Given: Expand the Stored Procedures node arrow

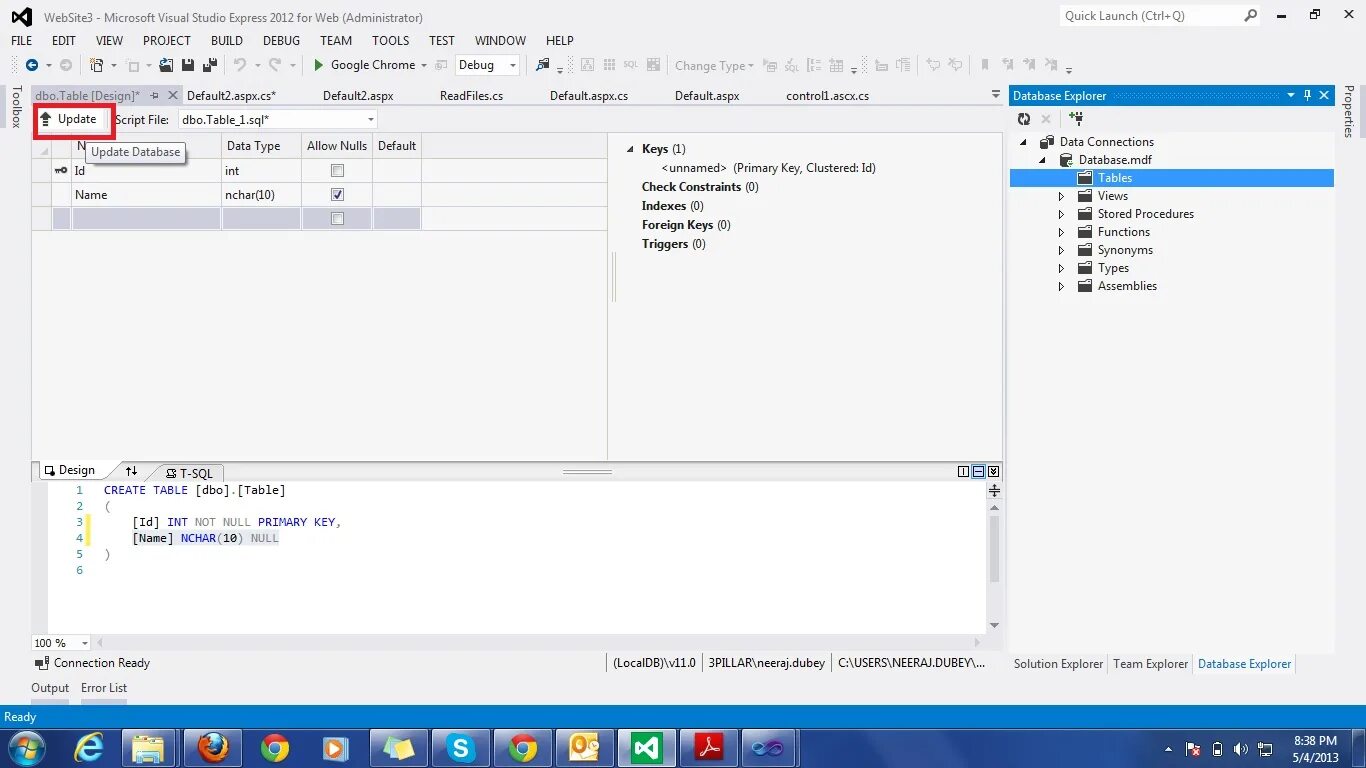Looking at the screenshot, I should pyautogui.click(x=1061, y=214).
